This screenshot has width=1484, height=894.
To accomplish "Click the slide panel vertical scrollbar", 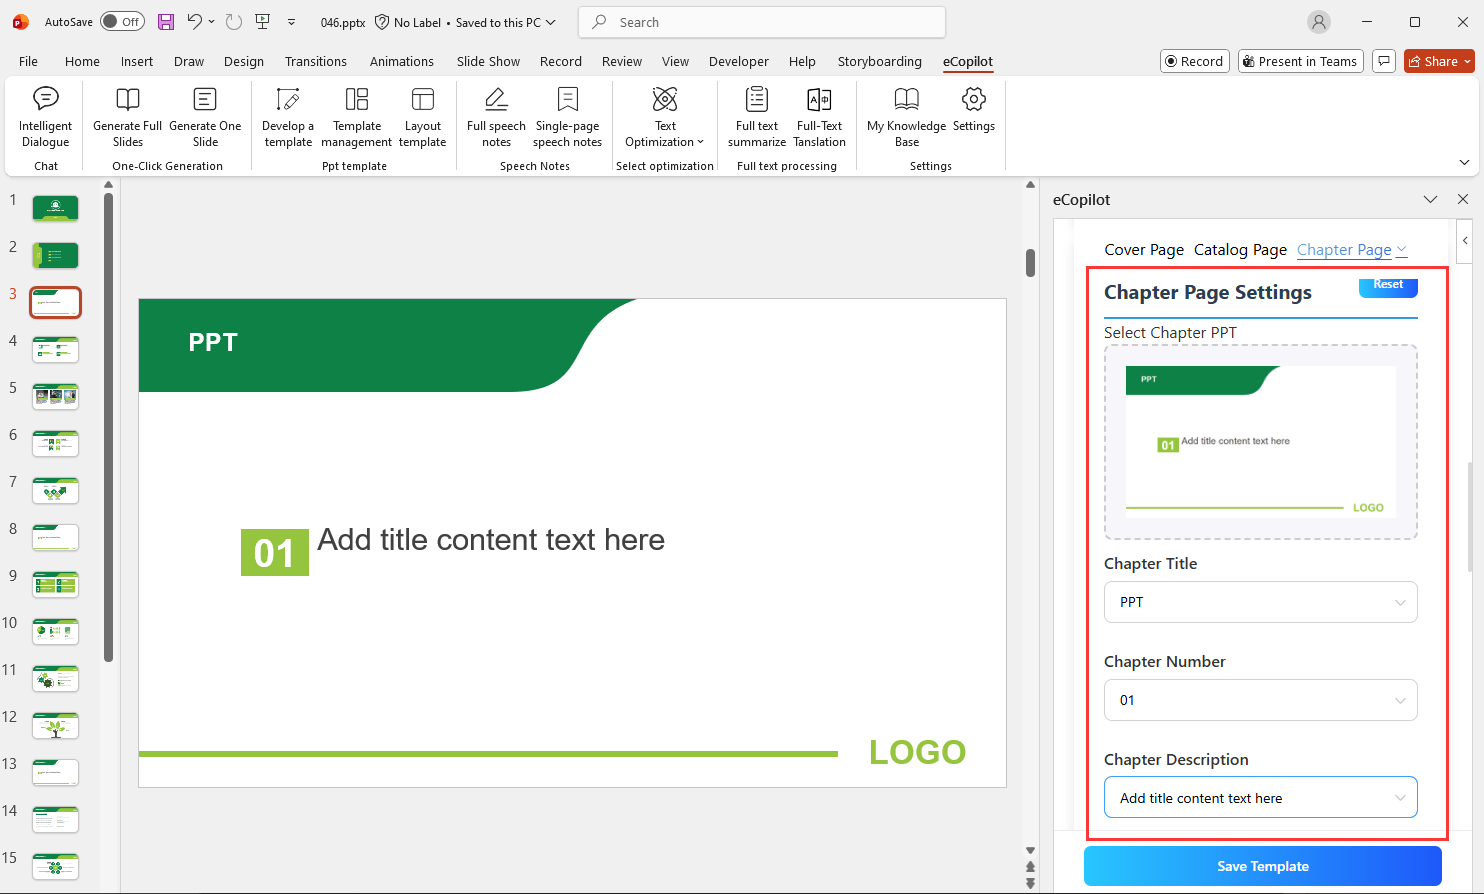I will [x=108, y=427].
